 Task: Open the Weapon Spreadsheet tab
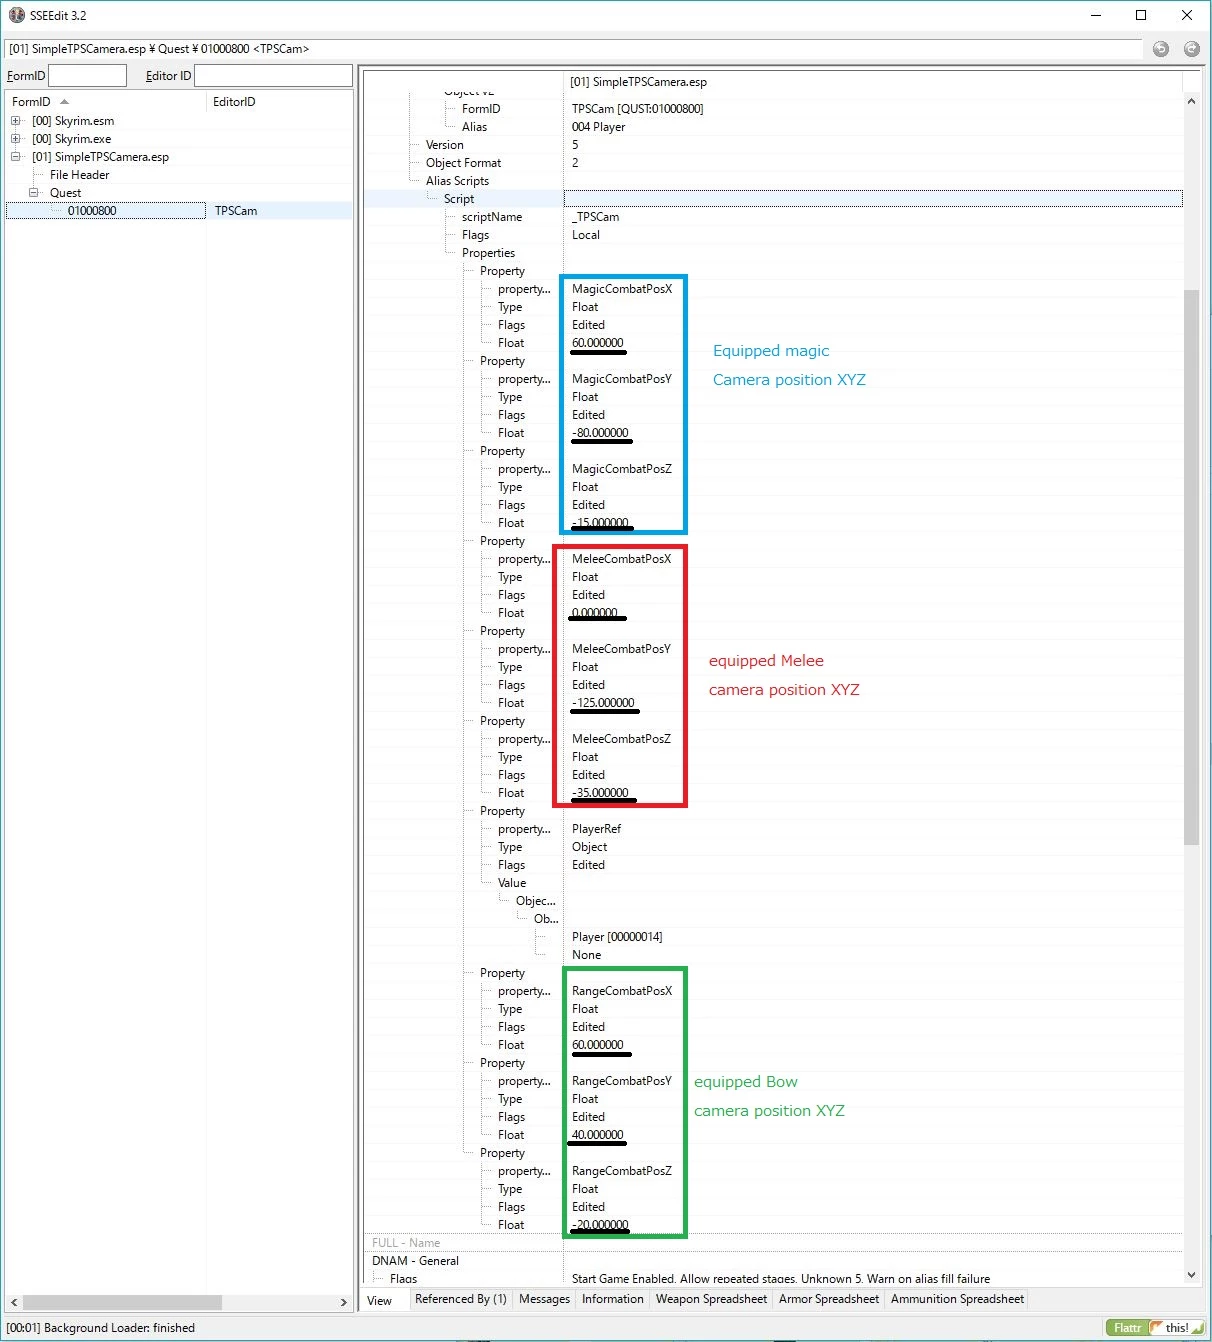711,1299
